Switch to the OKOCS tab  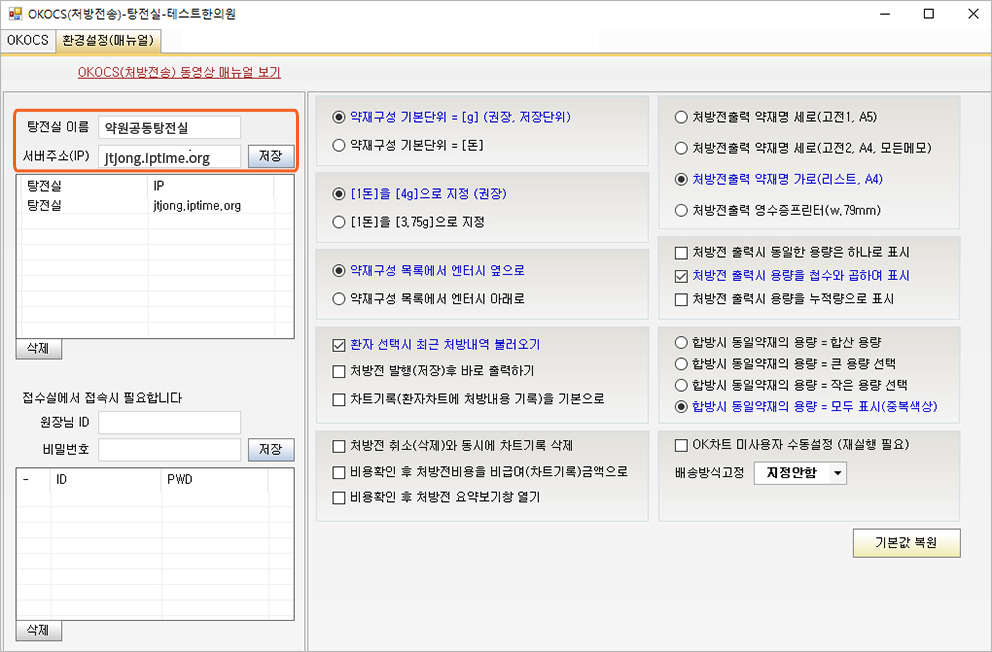tap(28, 40)
